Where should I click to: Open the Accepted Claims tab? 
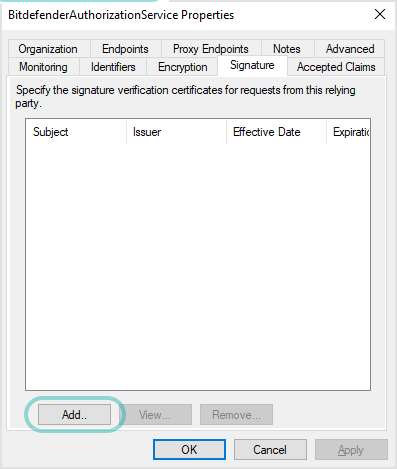tap(336, 67)
